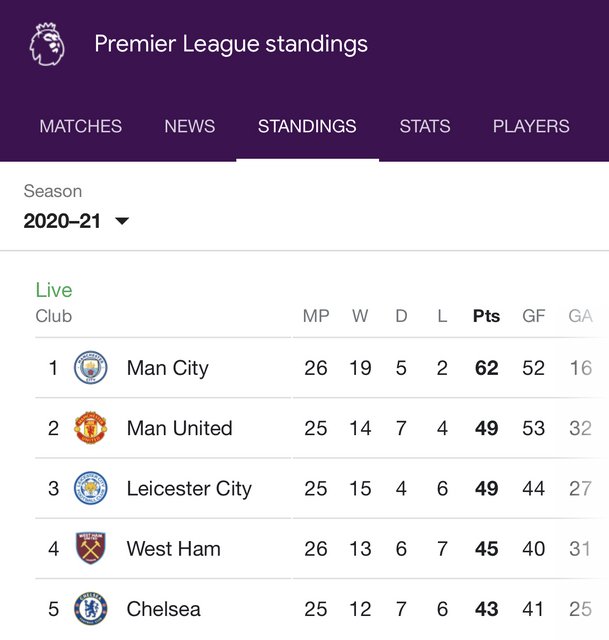Click the Premier League lion logo
Image resolution: width=609 pixels, height=640 pixels.
coord(48,45)
